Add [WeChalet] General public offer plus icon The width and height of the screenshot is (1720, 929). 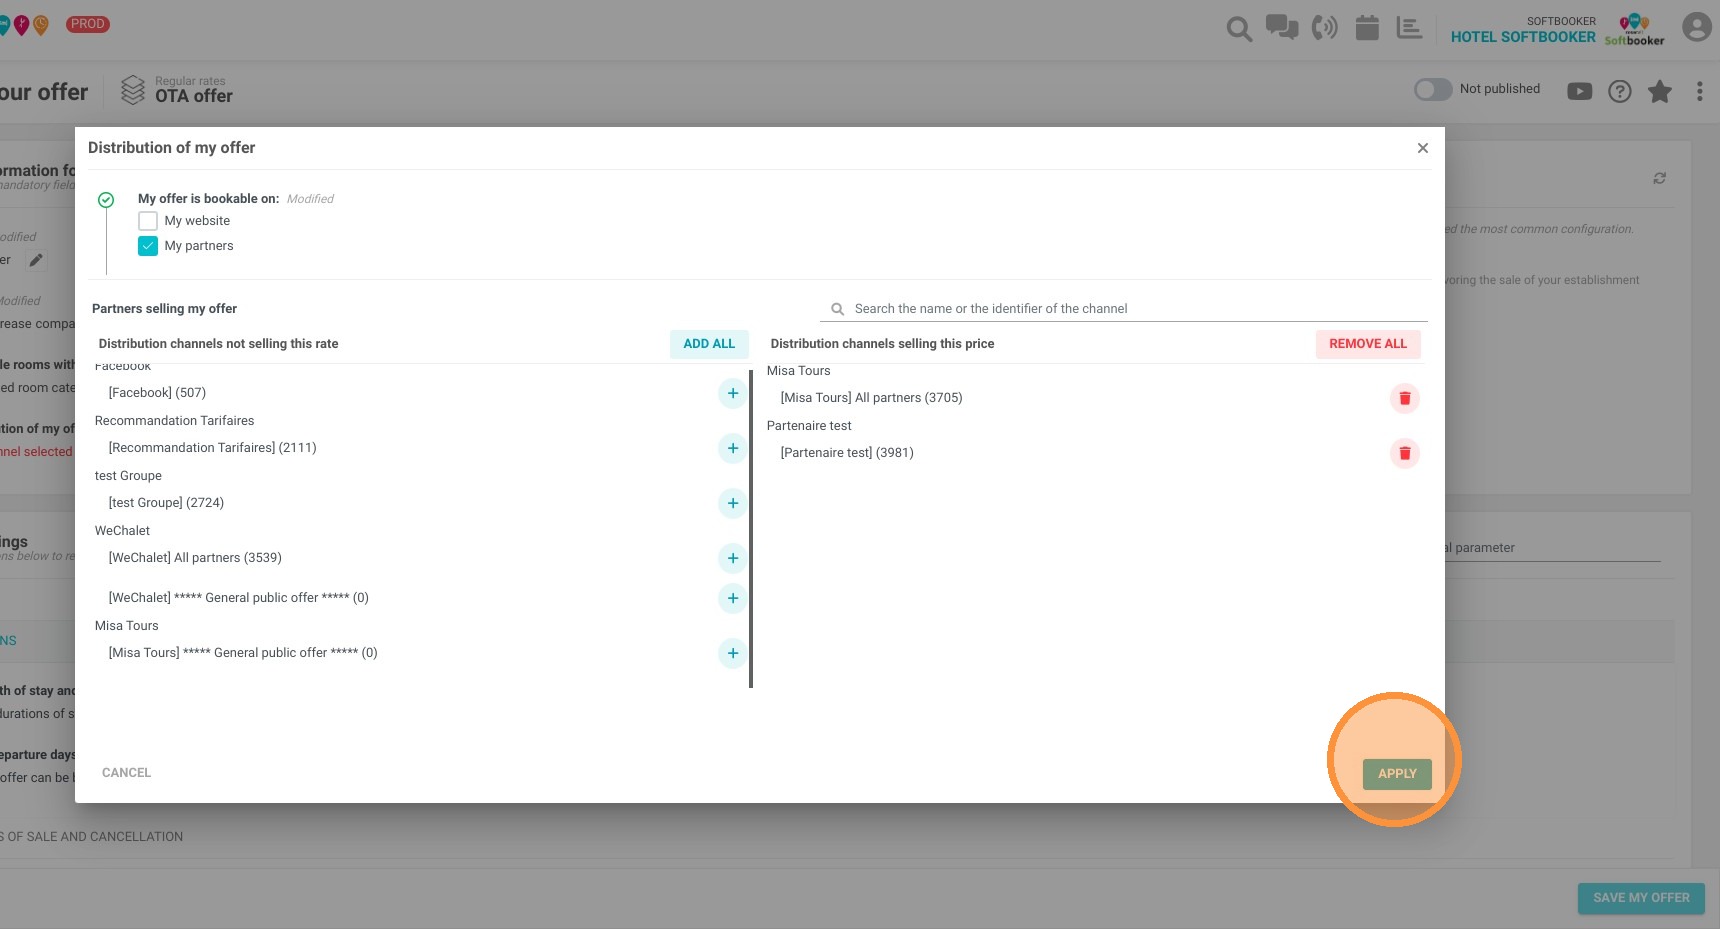(733, 598)
